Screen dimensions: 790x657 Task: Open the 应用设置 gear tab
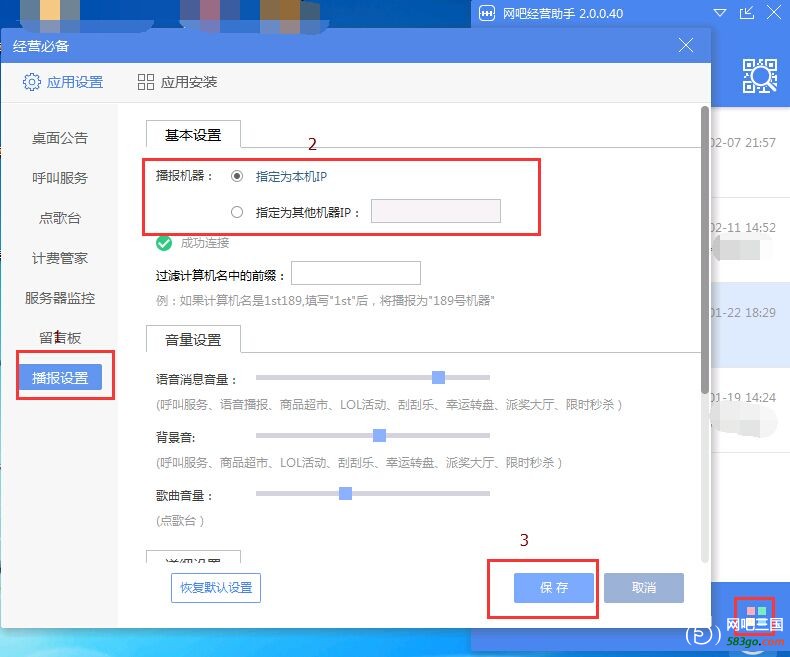click(x=63, y=82)
